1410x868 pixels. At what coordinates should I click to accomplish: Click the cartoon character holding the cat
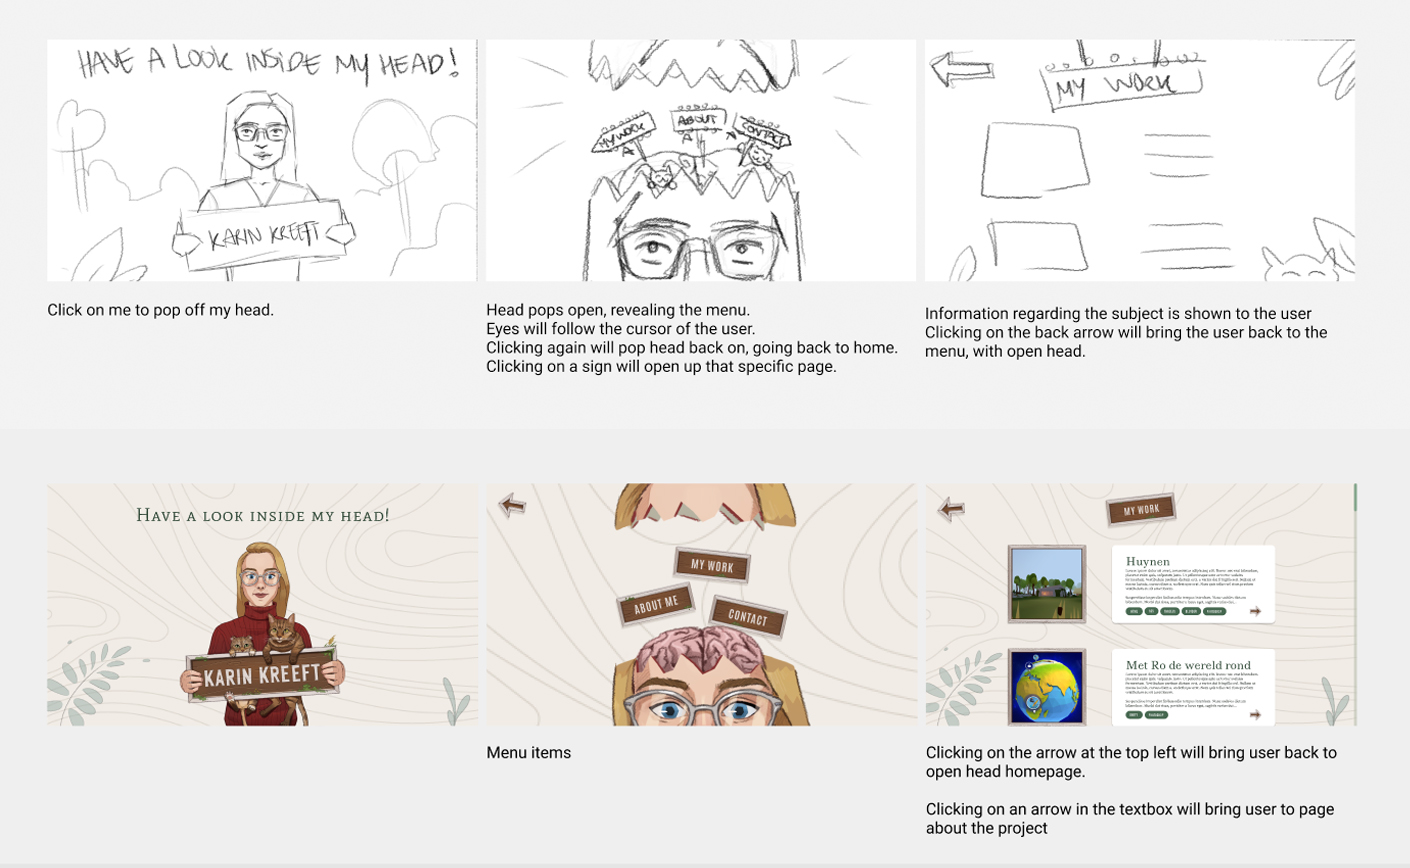263,633
